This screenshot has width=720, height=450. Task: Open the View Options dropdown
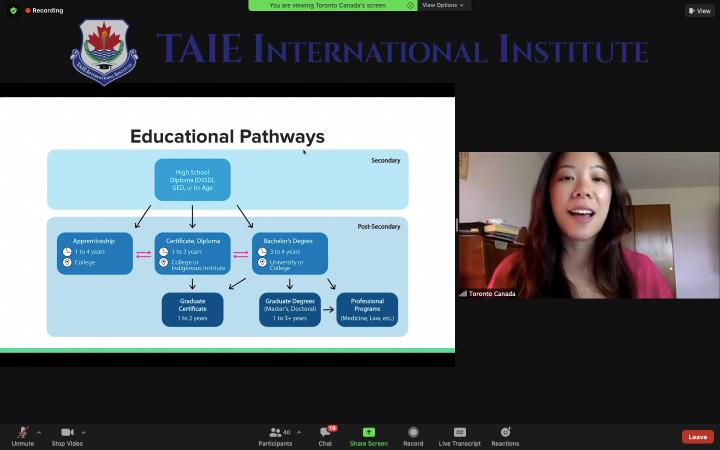pyautogui.click(x=443, y=5)
